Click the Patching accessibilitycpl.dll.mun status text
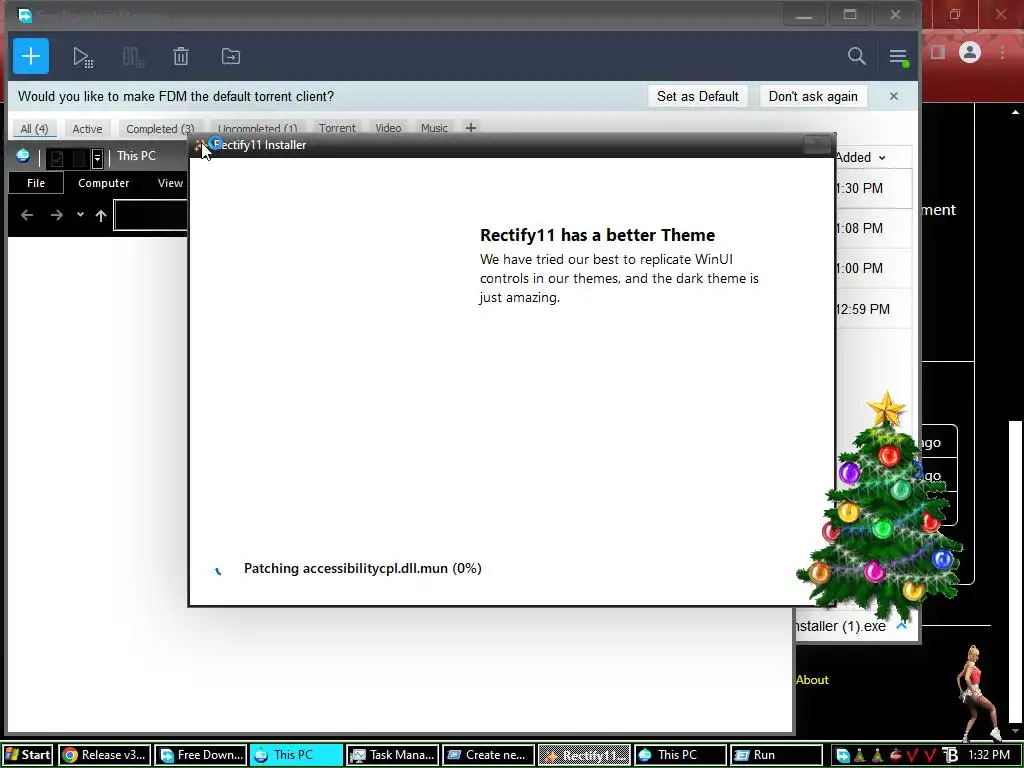1024x768 pixels. [362, 568]
